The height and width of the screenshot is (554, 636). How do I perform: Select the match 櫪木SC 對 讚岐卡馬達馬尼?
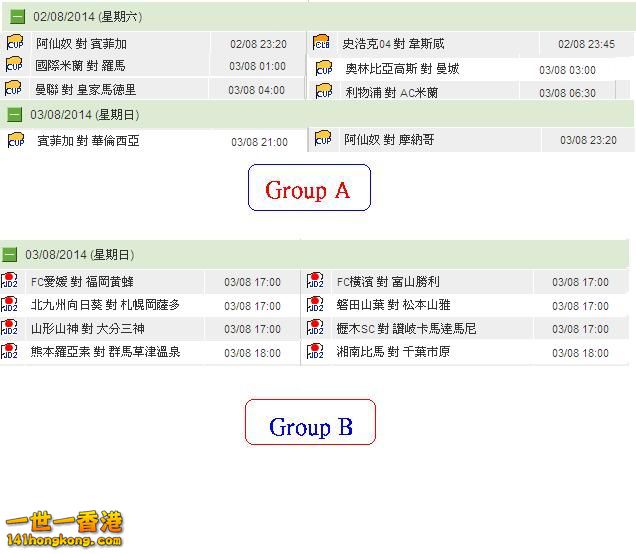pos(406,328)
